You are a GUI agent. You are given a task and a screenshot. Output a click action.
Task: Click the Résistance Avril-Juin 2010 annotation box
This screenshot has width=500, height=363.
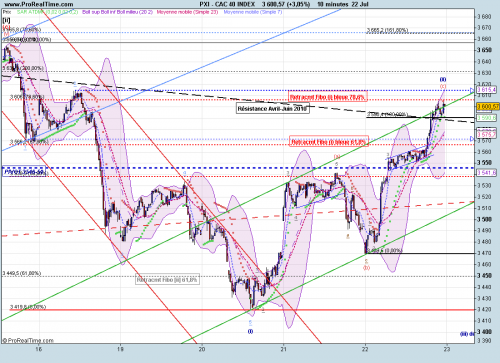pos(272,109)
